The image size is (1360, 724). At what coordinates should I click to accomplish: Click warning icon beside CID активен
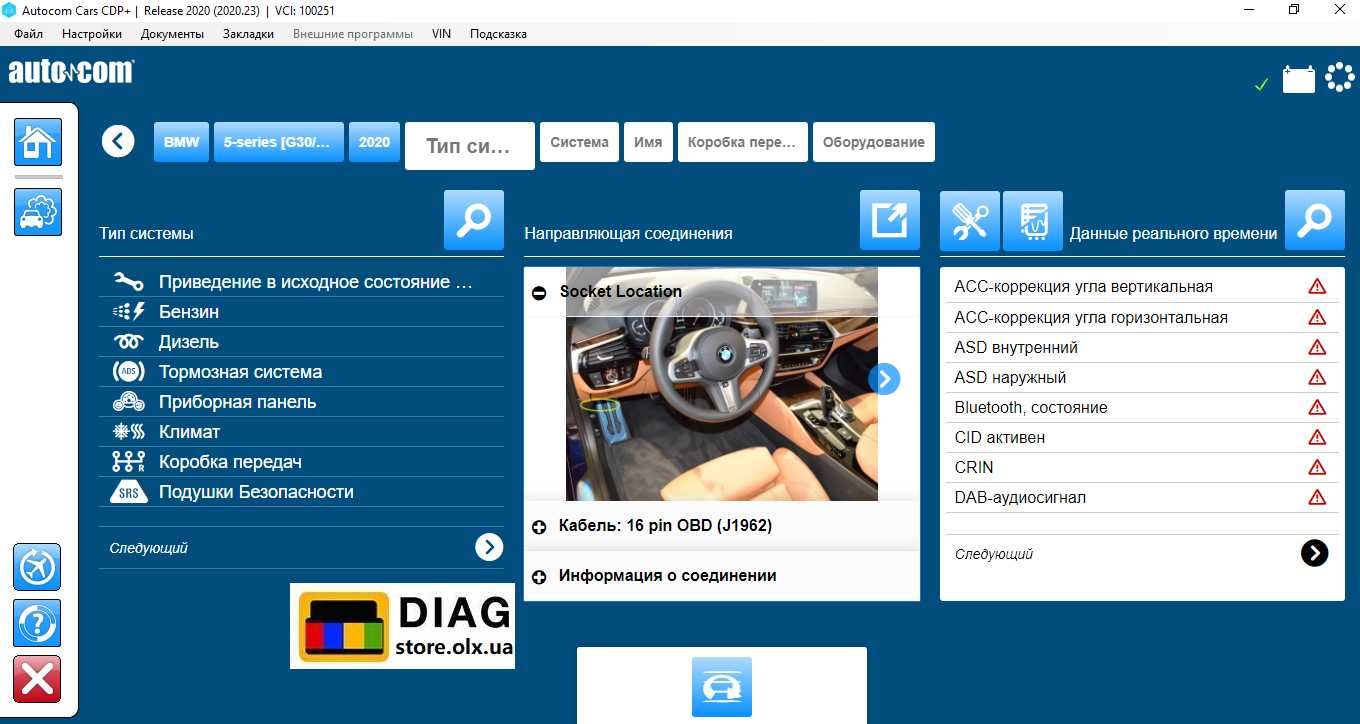pyautogui.click(x=1317, y=437)
